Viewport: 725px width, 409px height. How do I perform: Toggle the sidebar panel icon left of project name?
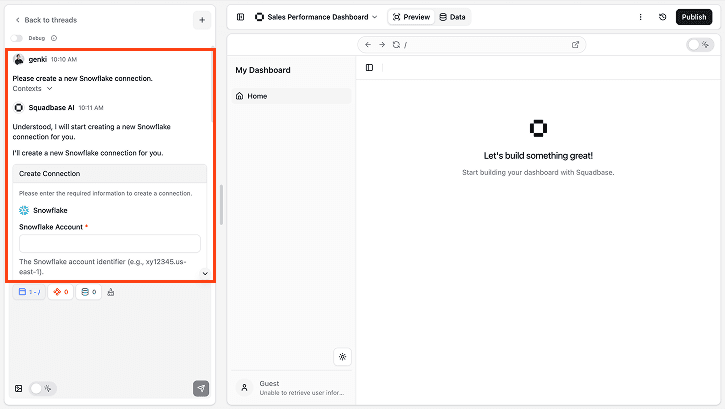[240, 17]
